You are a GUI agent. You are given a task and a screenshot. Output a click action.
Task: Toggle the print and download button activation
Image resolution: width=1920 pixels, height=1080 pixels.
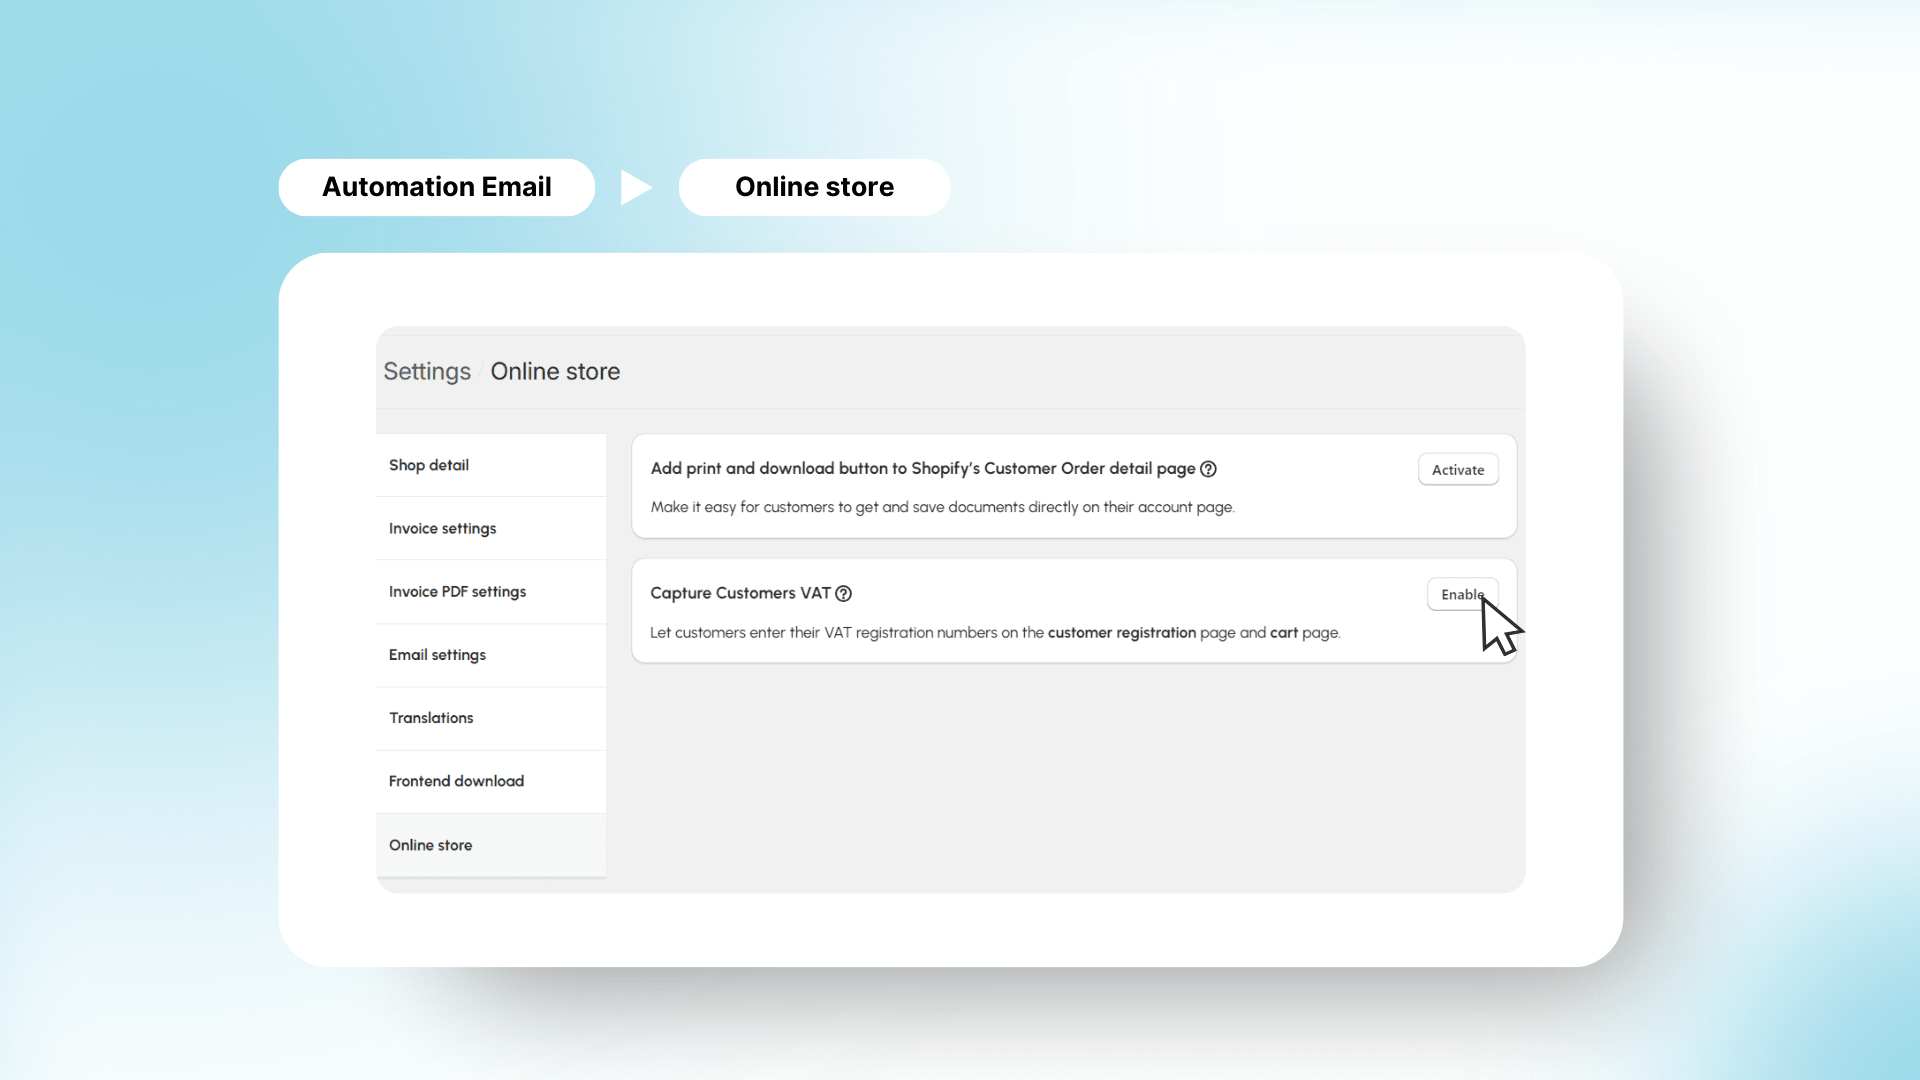coord(1457,469)
